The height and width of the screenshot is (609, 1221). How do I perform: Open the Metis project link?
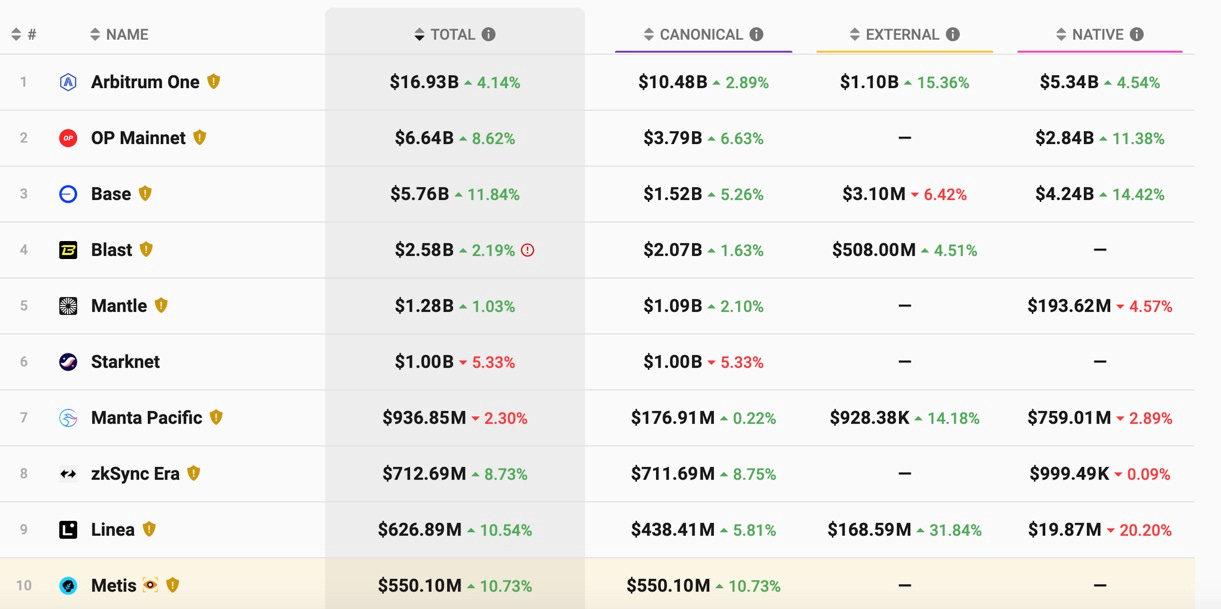click(114, 586)
